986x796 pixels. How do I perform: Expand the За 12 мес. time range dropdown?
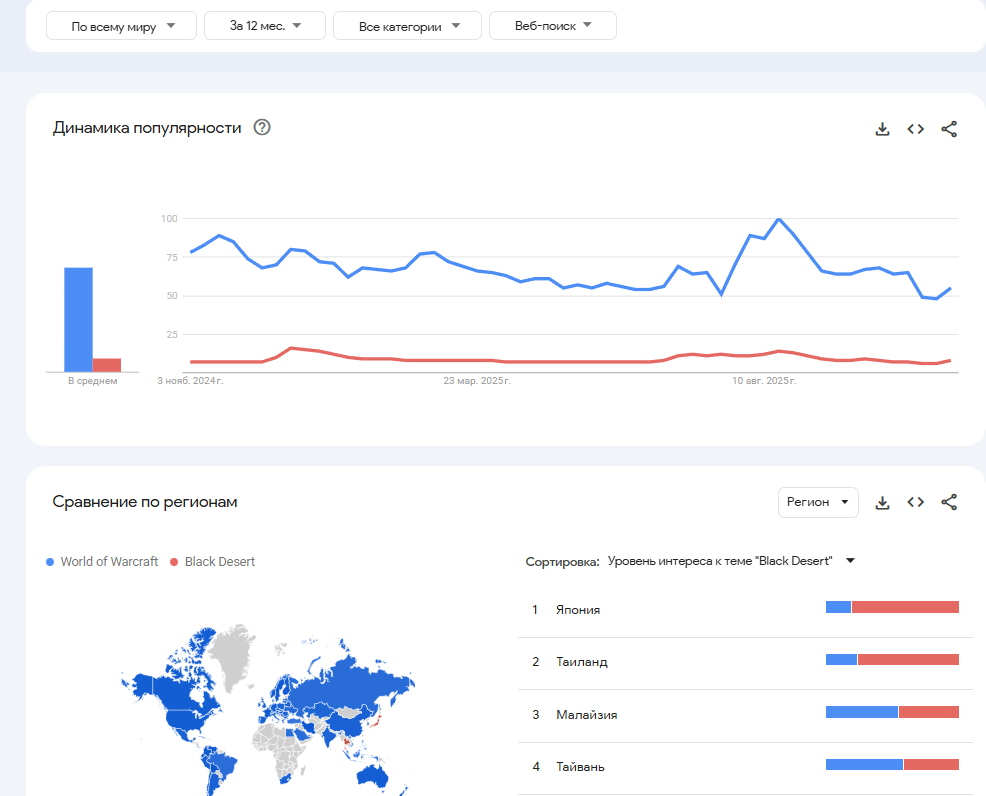click(x=265, y=26)
